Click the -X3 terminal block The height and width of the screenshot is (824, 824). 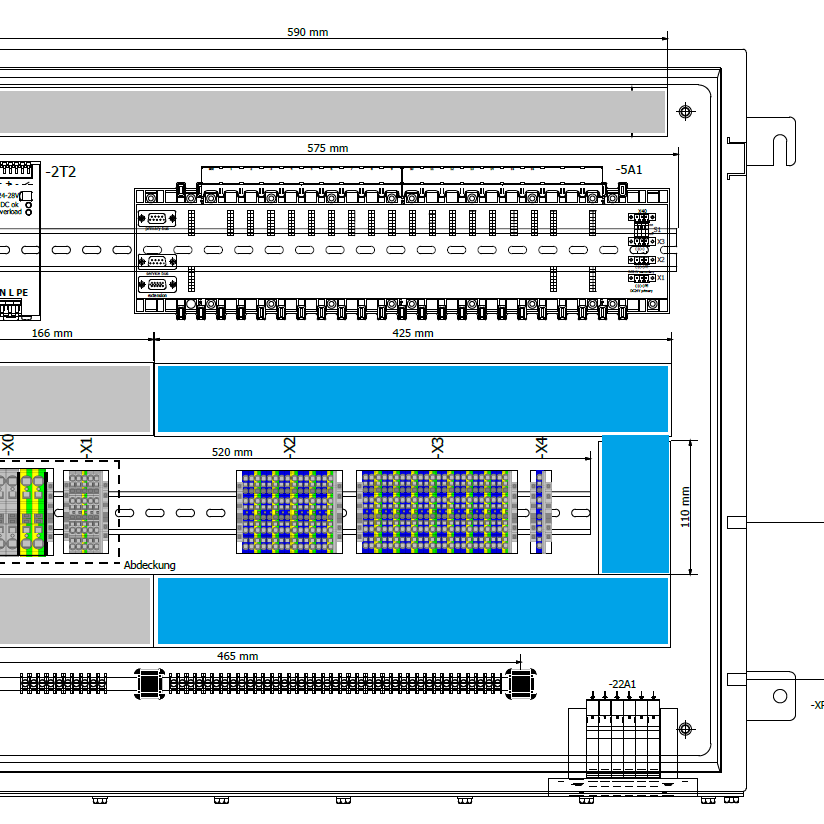436,511
